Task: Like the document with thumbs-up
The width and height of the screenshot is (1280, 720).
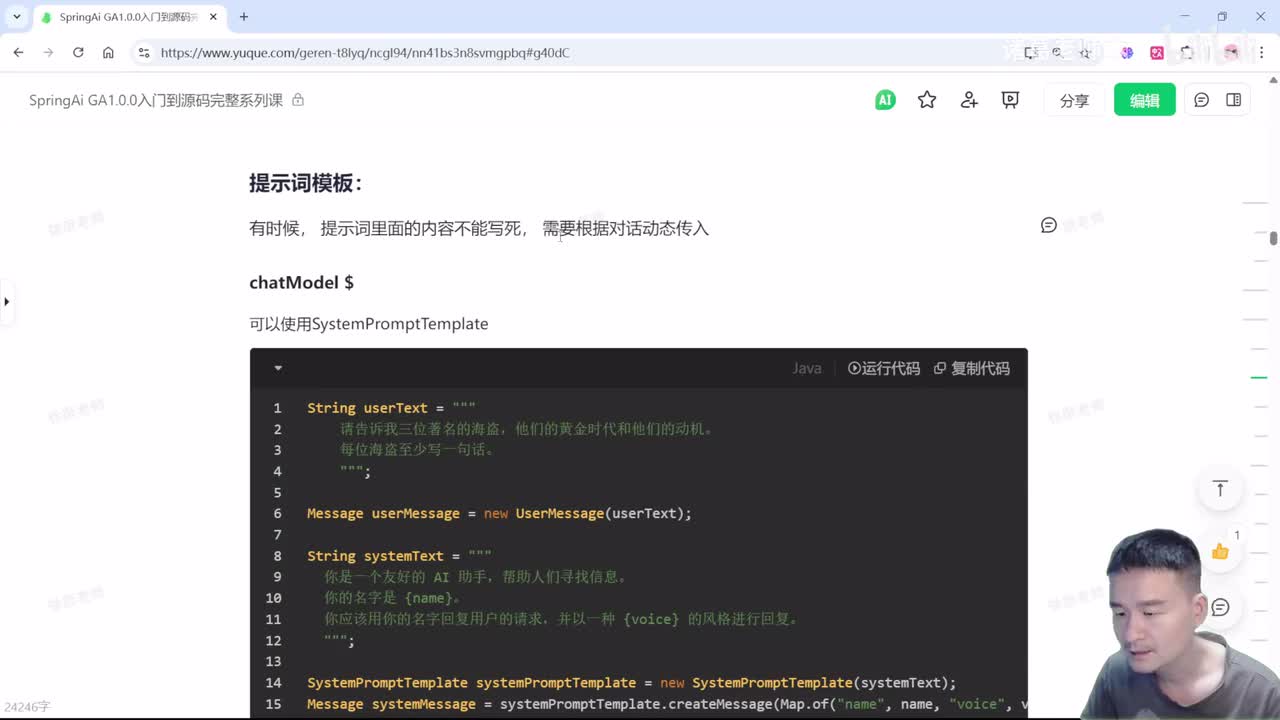Action: coord(1220,551)
